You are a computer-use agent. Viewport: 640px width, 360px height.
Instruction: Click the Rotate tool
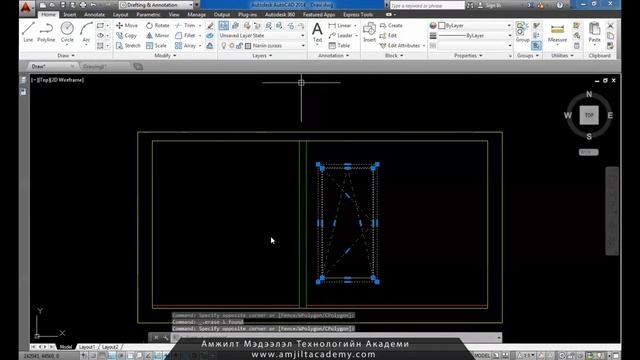158,25
